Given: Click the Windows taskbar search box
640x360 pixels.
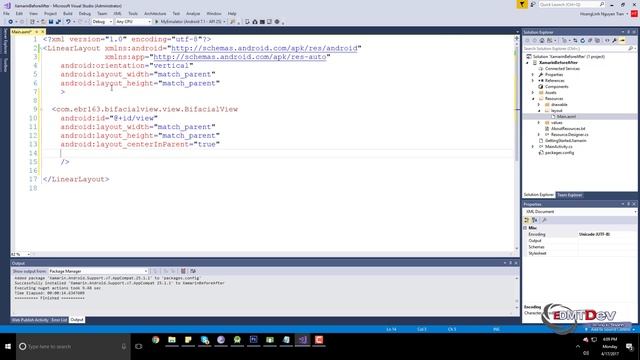Looking at the screenshot, I should [73, 347].
